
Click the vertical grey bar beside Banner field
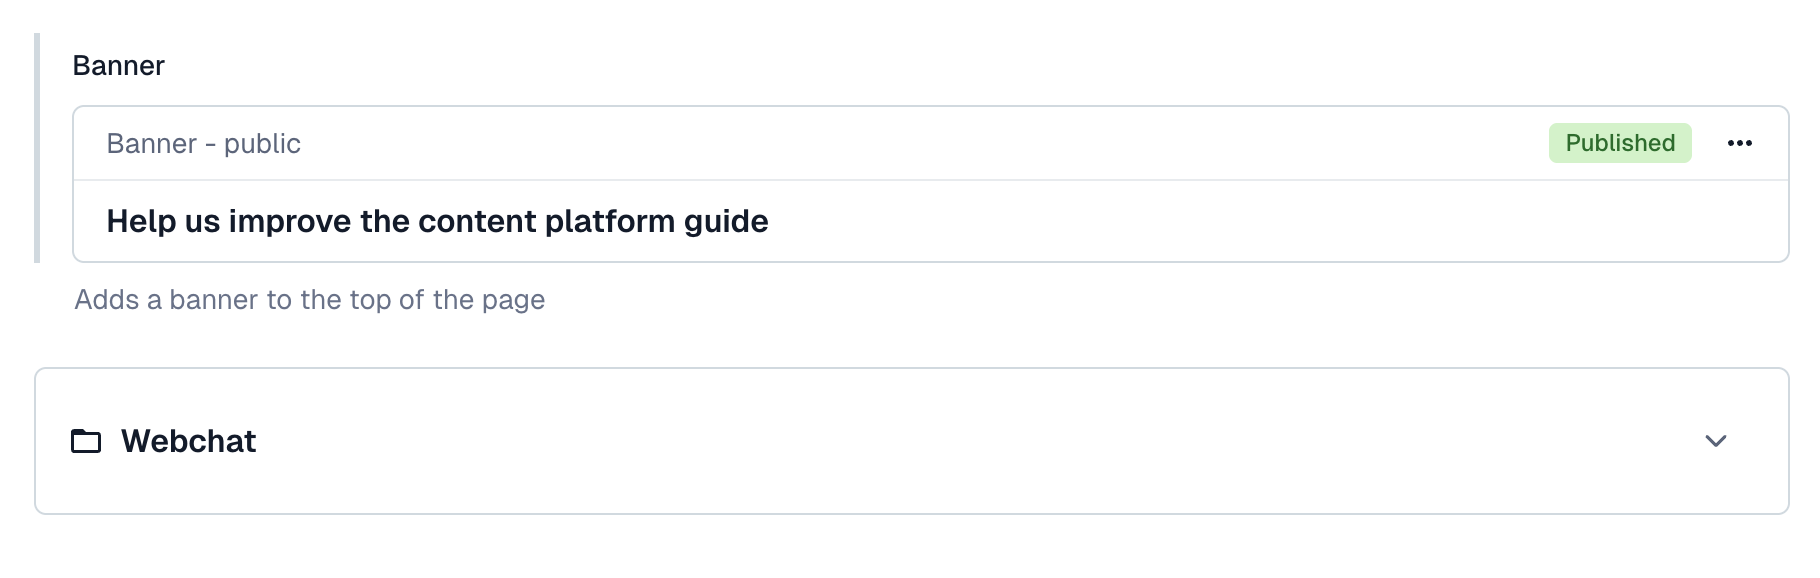pos(37,148)
